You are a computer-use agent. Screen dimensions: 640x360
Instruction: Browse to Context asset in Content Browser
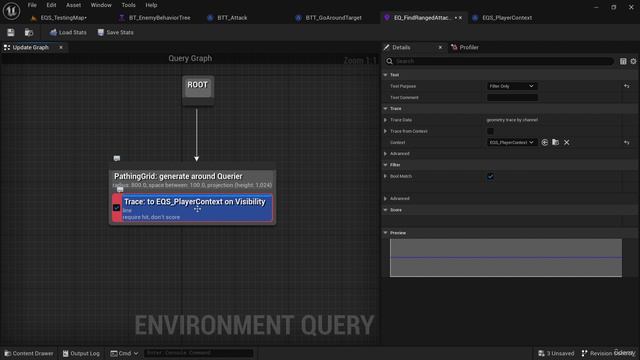pos(556,142)
